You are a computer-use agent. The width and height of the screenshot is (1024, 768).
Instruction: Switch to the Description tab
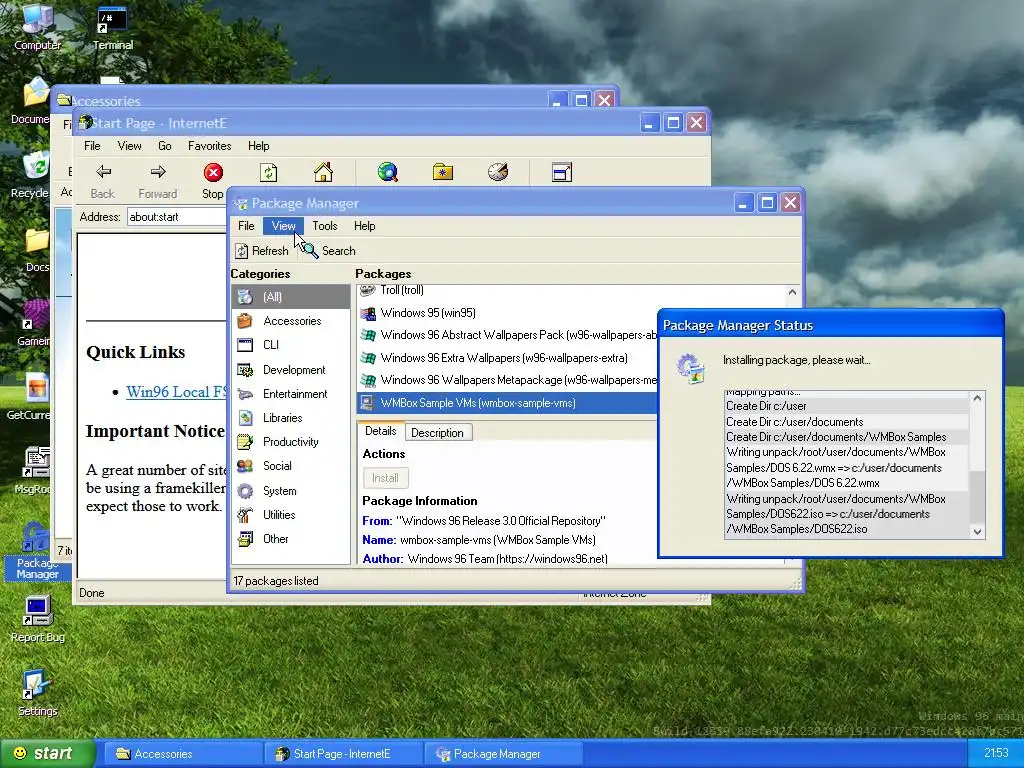pyautogui.click(x=438, y=432)
